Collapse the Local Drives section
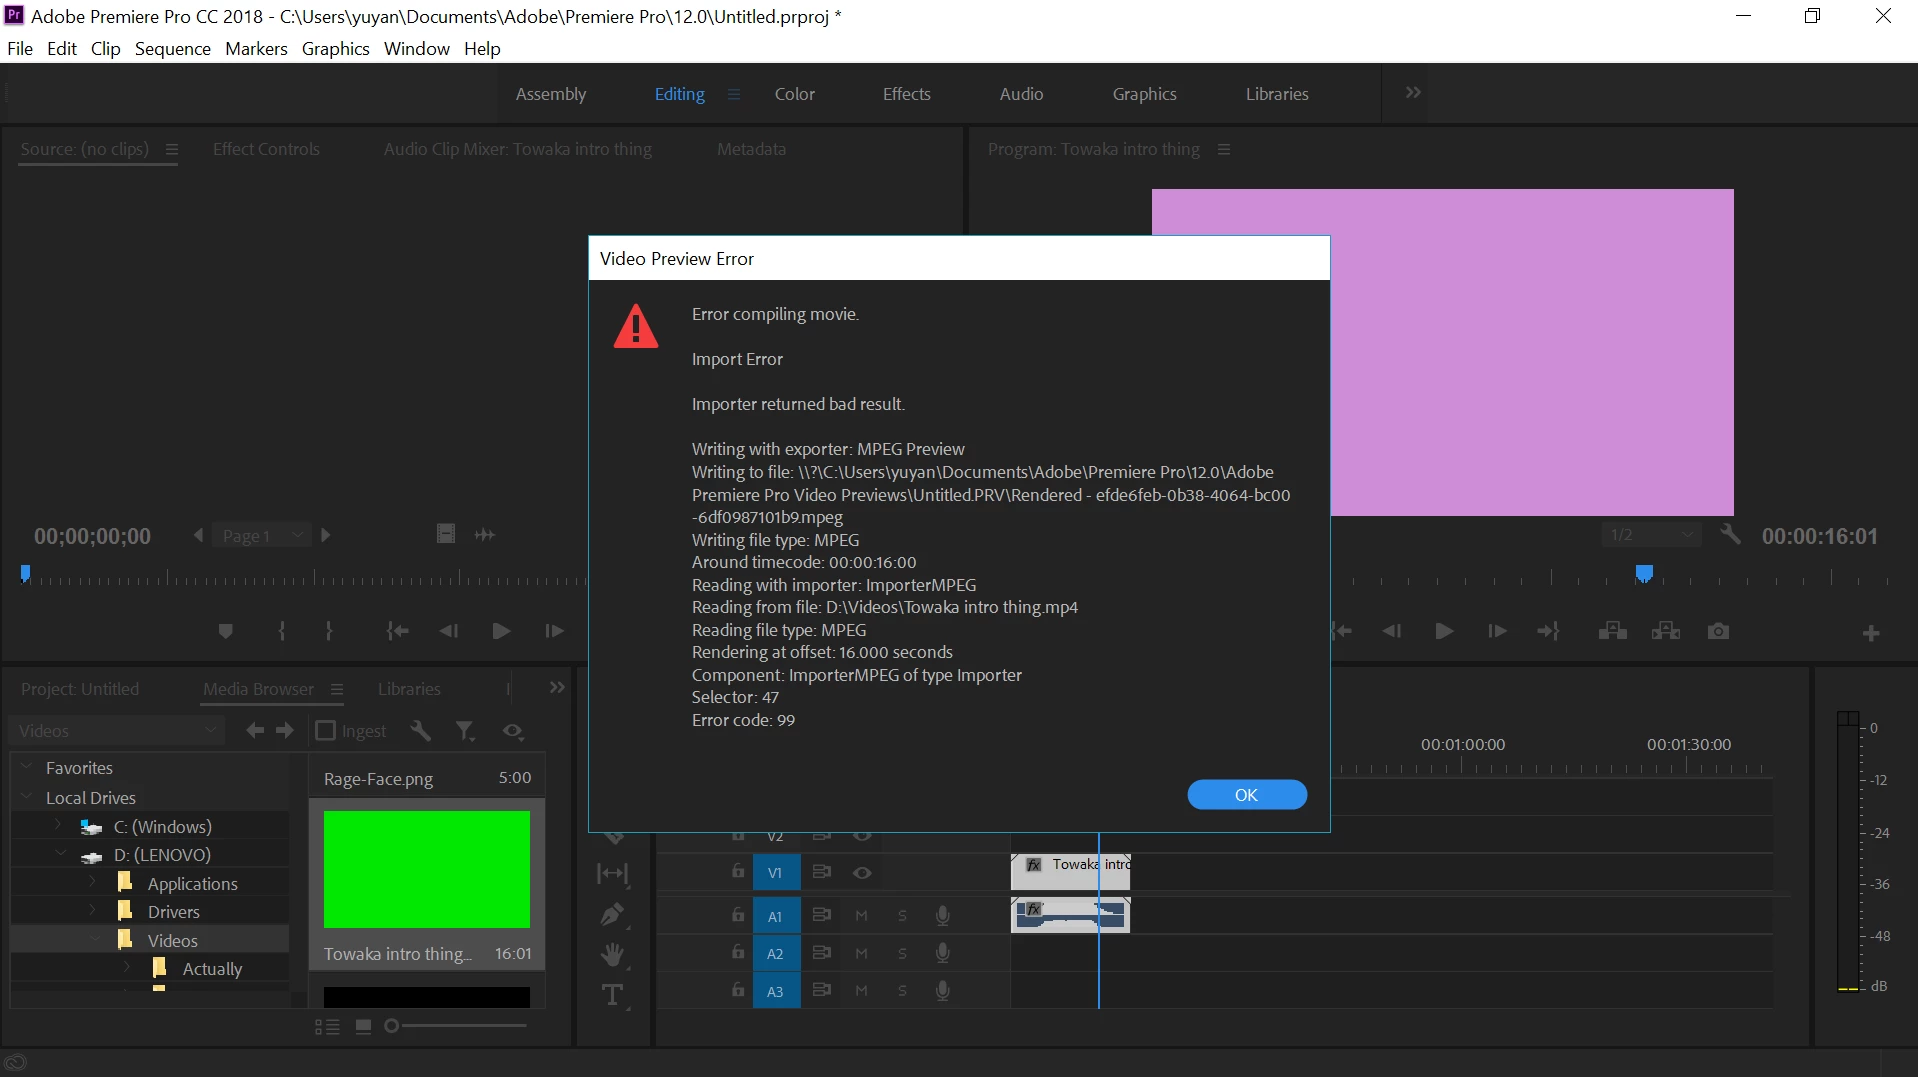Viewport: 1918px width, 1077px height. [26, 797]
